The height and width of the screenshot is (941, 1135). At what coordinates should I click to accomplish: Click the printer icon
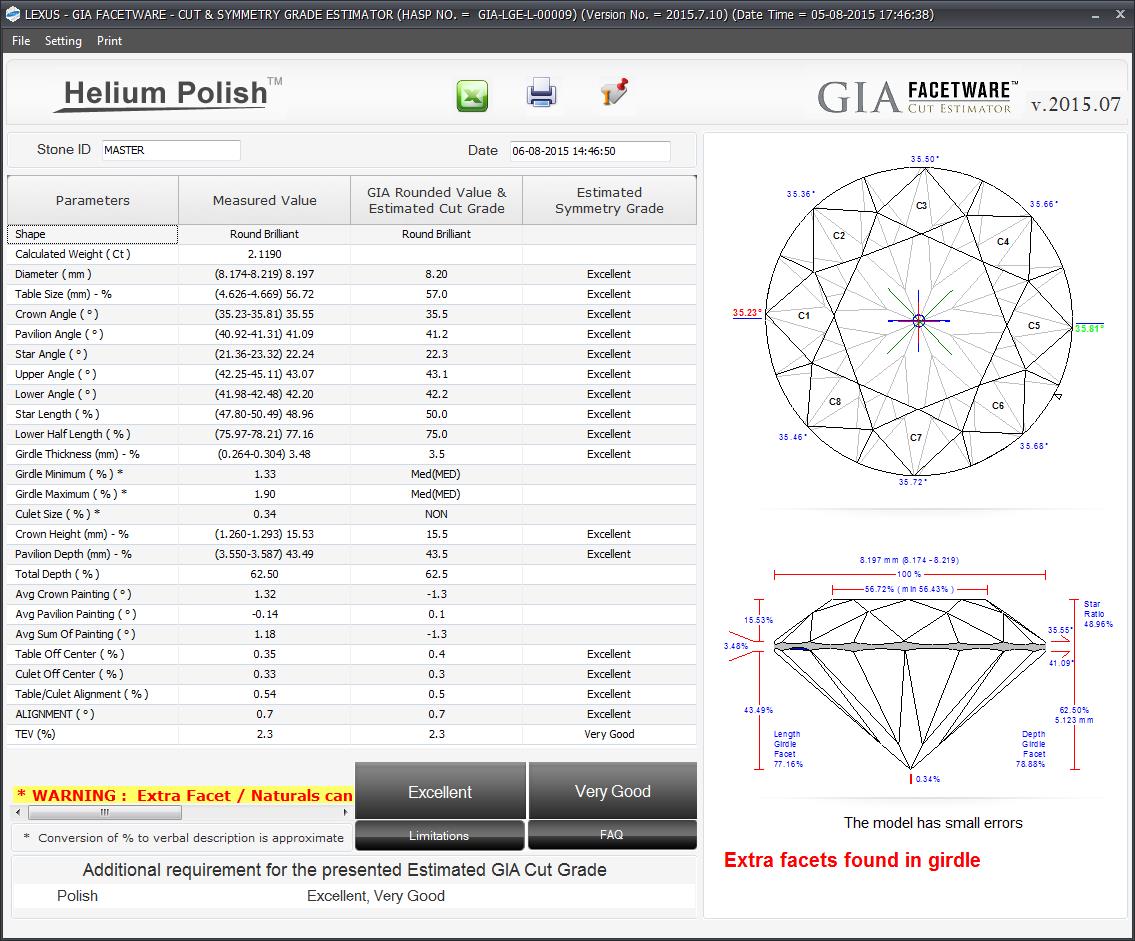[x=541, y=93]
